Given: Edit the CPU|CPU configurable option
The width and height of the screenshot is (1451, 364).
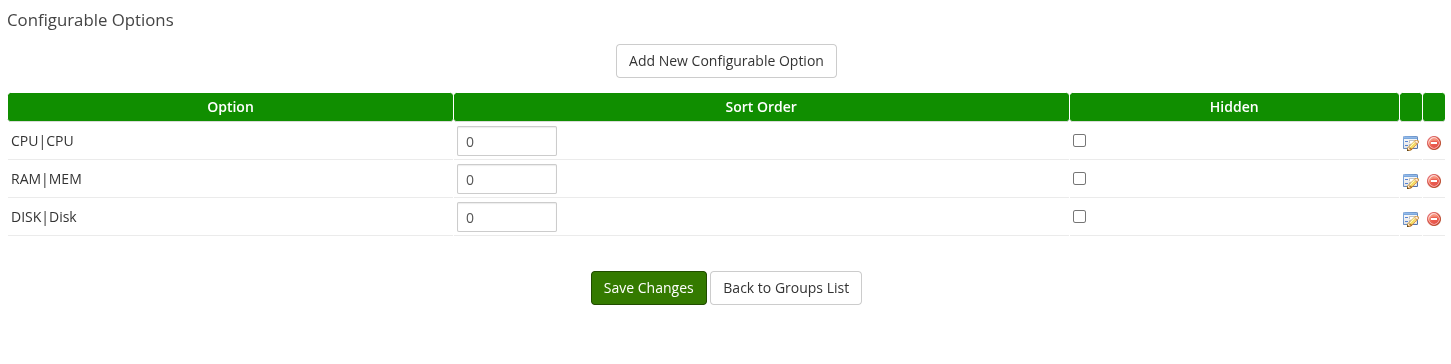Looking at the screenshot, I should [x=1411, y=143].
